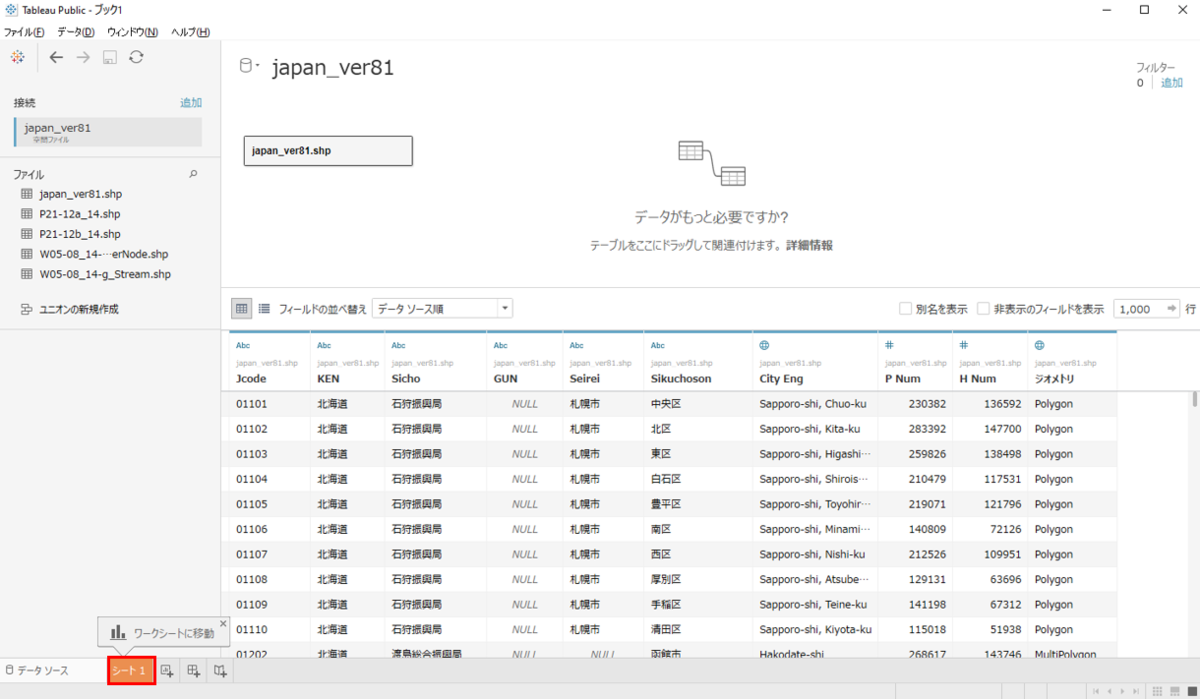Viewport: 1200px width, 699px height.
Task: Click number type icon above P Num
Action: (x=889, y=345)
